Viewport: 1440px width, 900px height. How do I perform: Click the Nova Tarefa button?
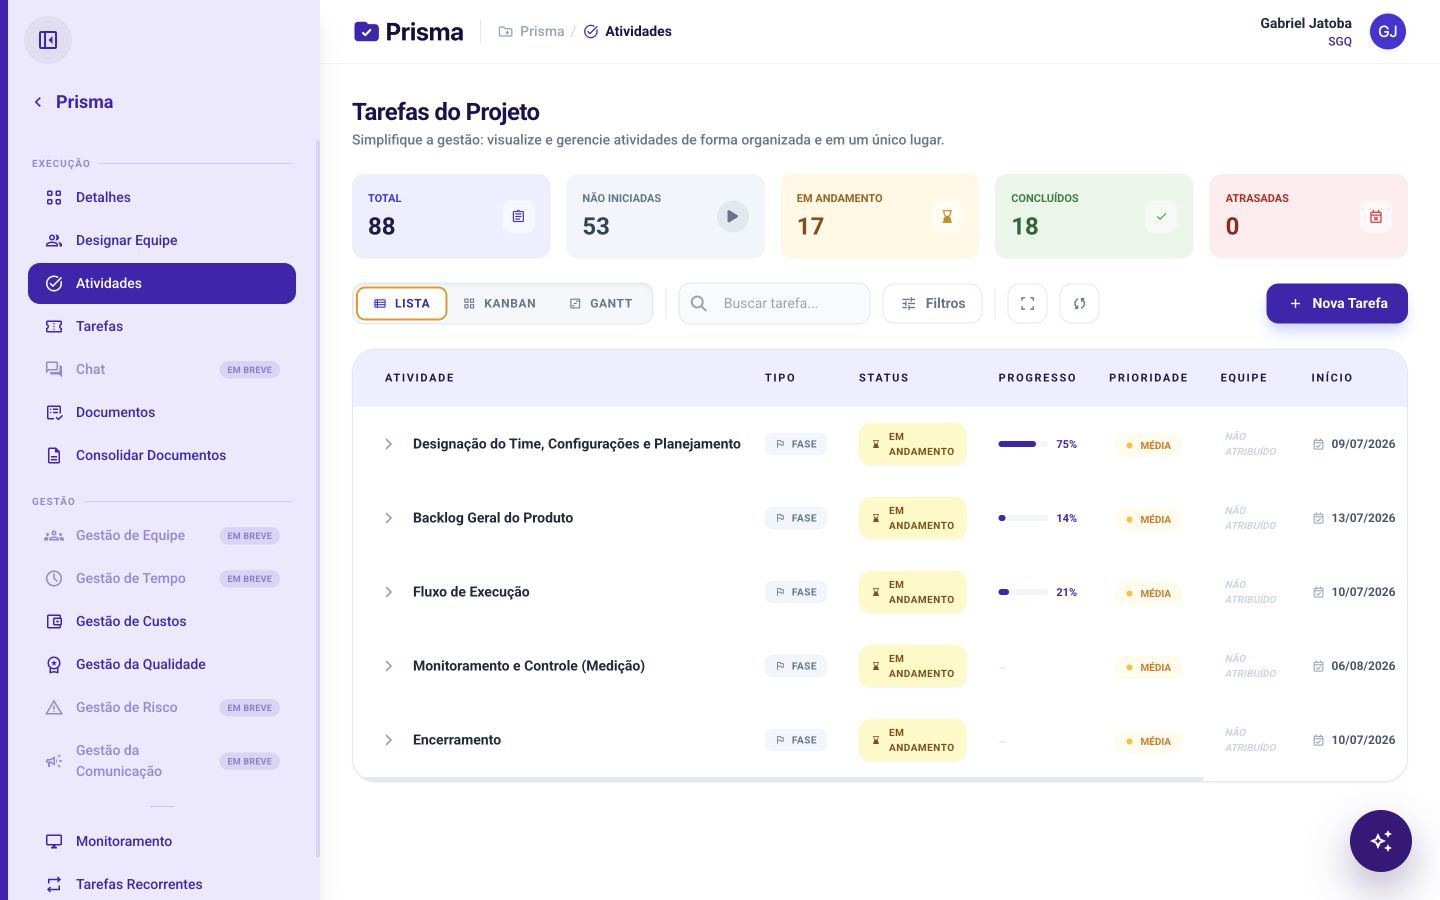(1337, 303)
